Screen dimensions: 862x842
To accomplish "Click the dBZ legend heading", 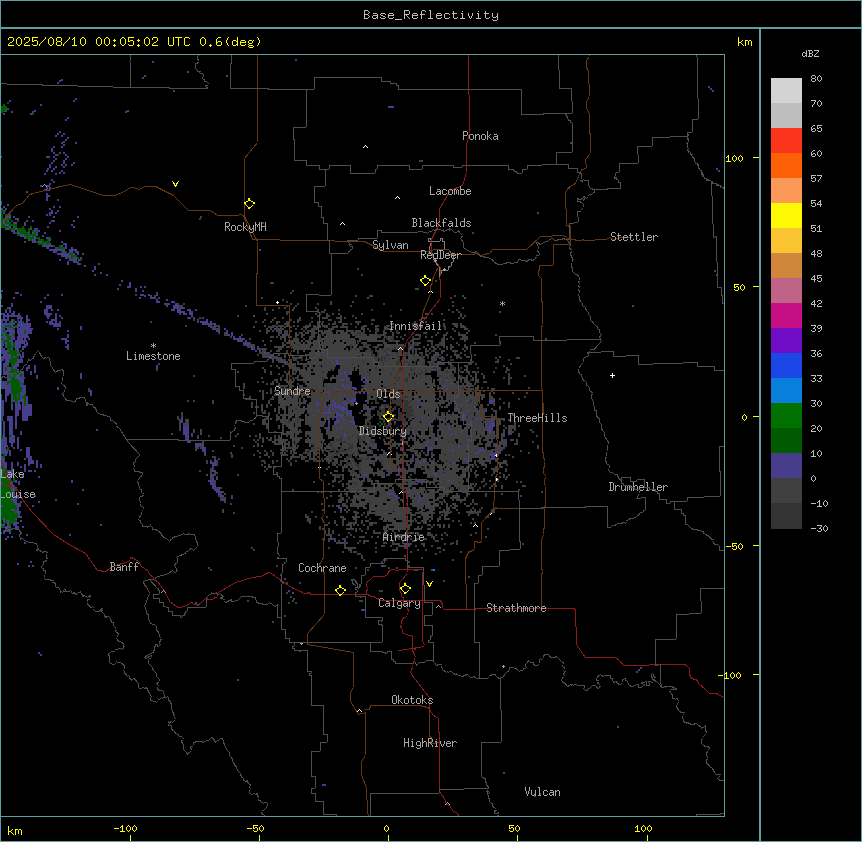I will click(810, 54).
